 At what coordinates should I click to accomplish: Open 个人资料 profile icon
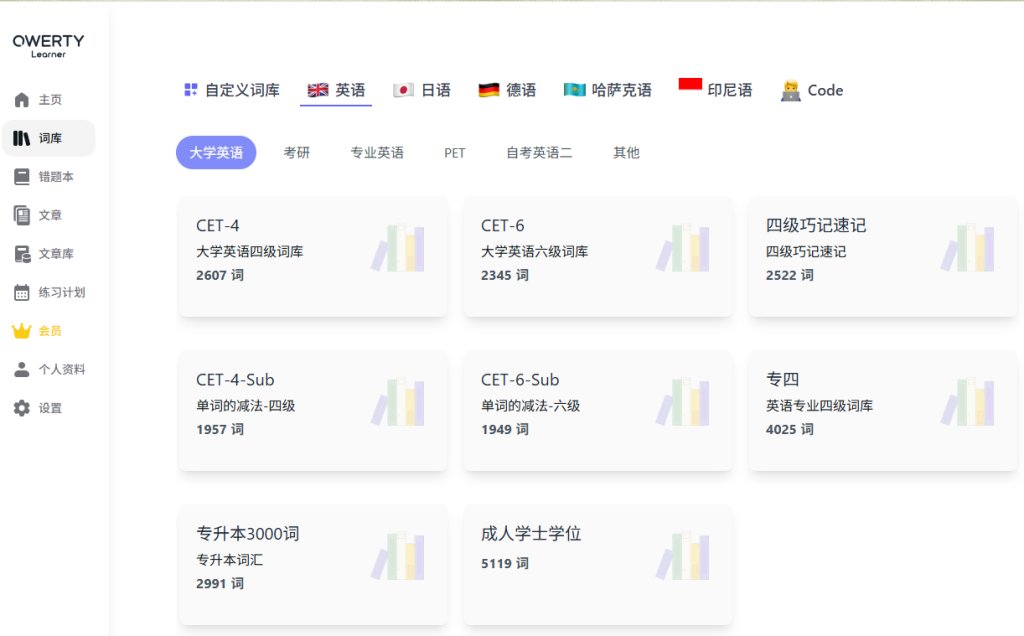[x=22, y=370]
